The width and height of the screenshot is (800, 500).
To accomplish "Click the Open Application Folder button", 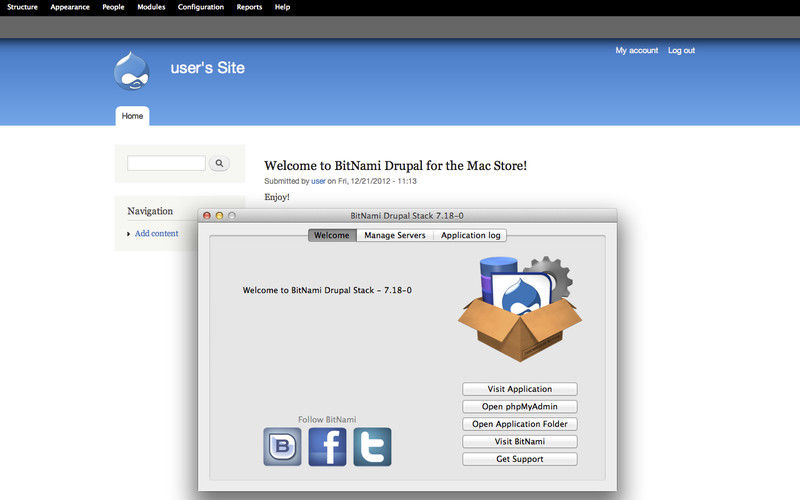I will click(519, 424).
